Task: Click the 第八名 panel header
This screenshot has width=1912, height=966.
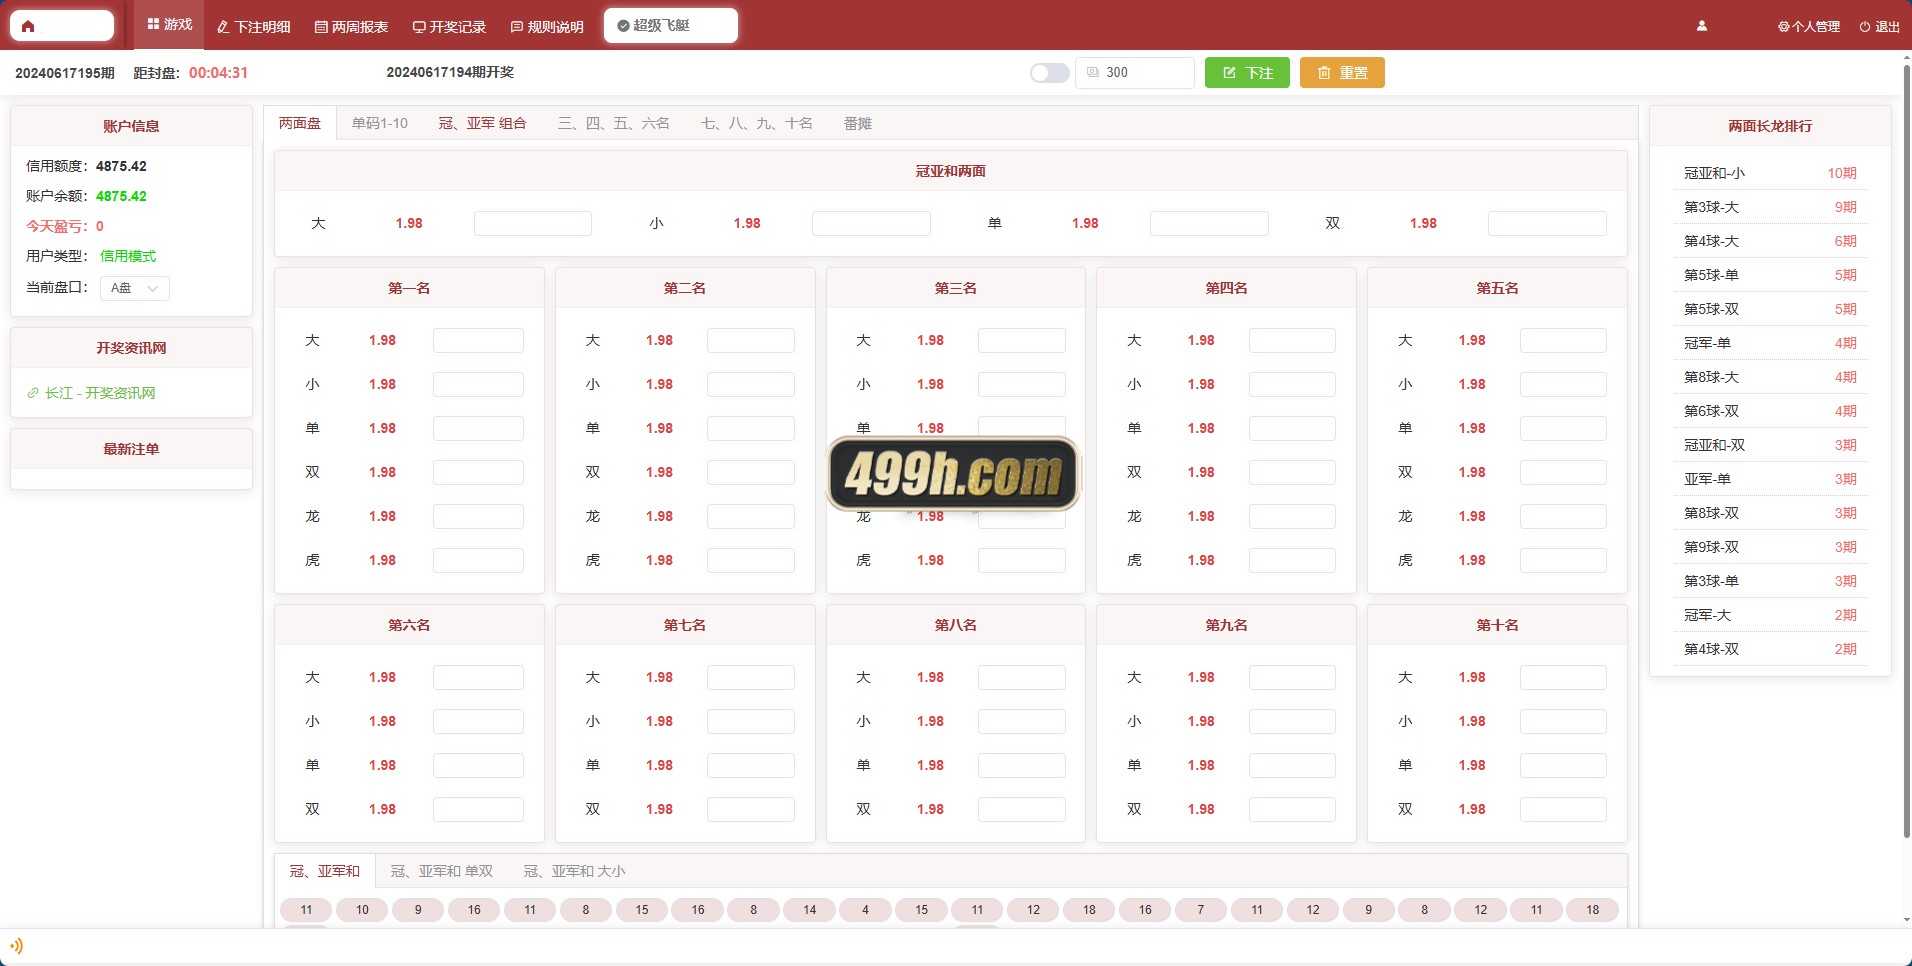Action: point(956,625)
